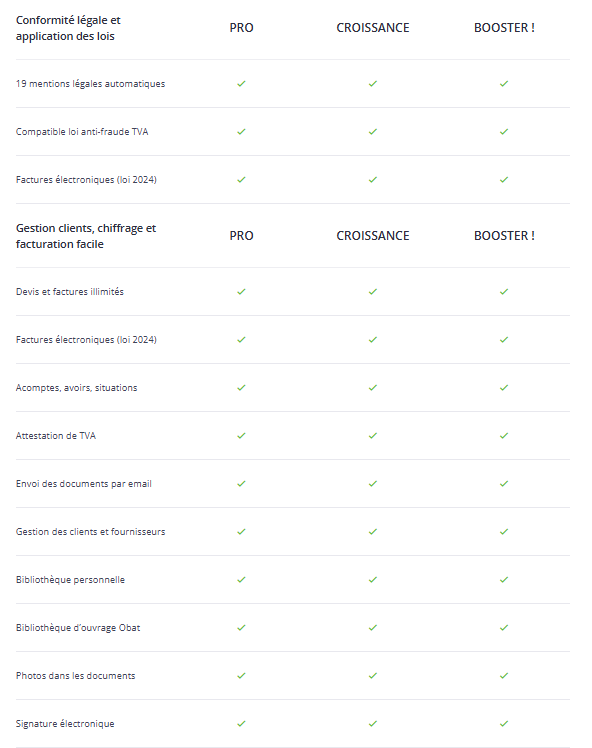Click CROISSANCE checkmark for Attestation de TVA
This screenshot has height=748, width=592.
click(373, 436)
